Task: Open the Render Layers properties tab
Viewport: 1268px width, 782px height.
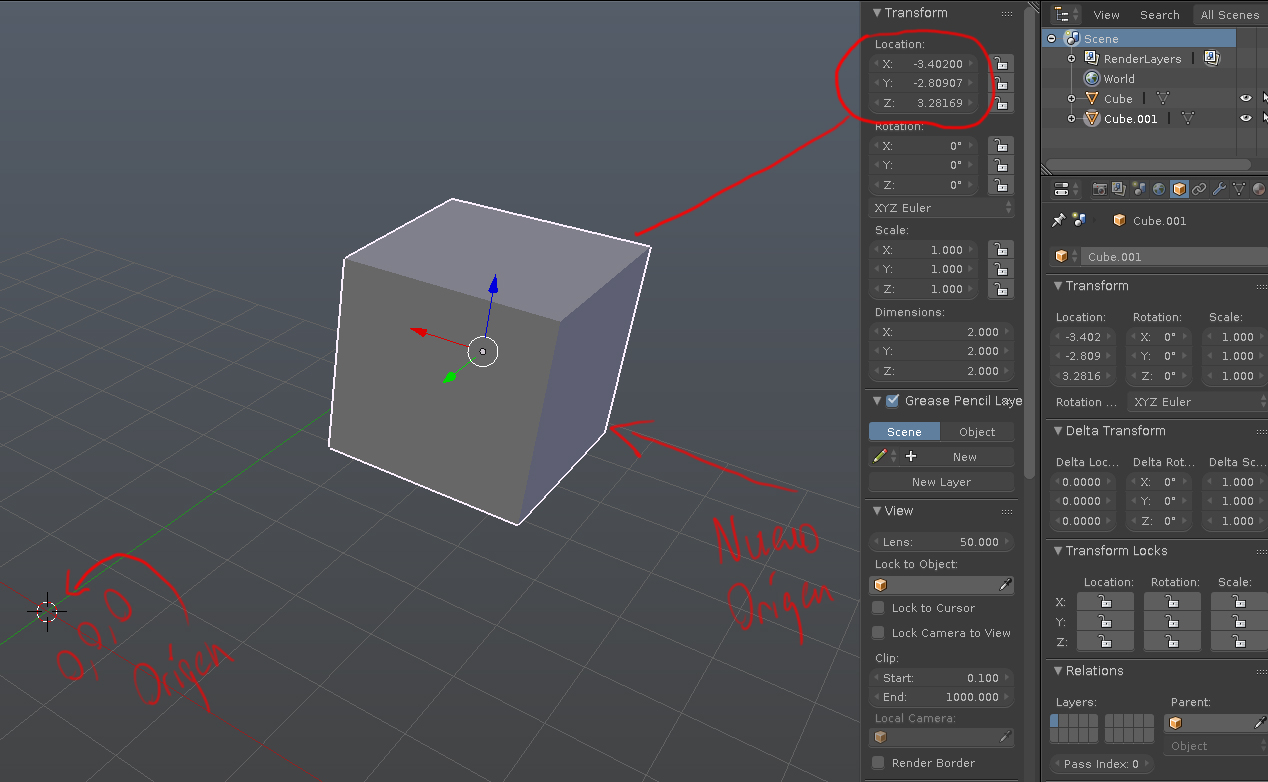Action: tap(1119, 189)
